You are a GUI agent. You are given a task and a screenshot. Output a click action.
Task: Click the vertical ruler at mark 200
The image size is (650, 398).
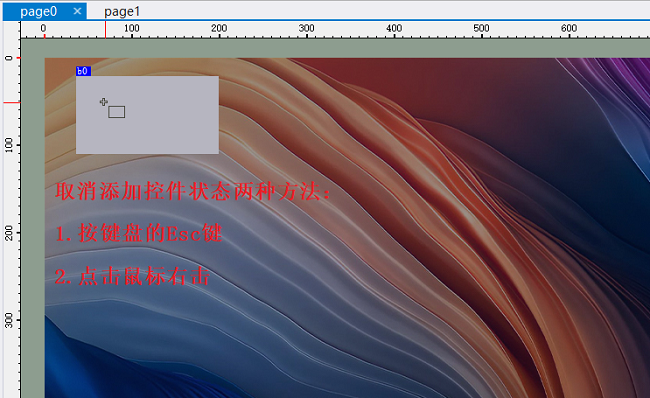click(9, 233)
